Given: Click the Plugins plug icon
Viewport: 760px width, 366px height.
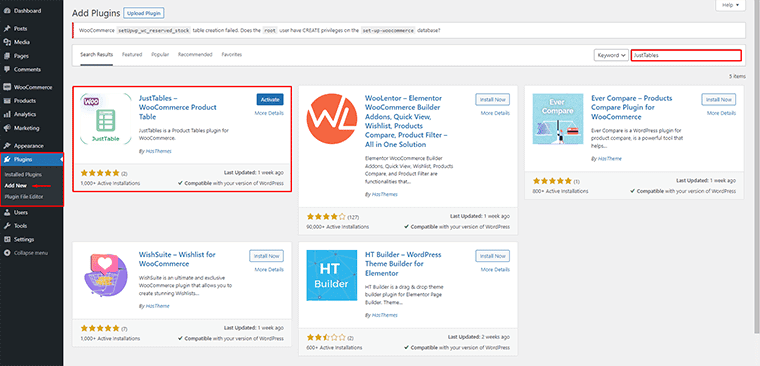Looking at the screenshot, I should tap(7, 159).
